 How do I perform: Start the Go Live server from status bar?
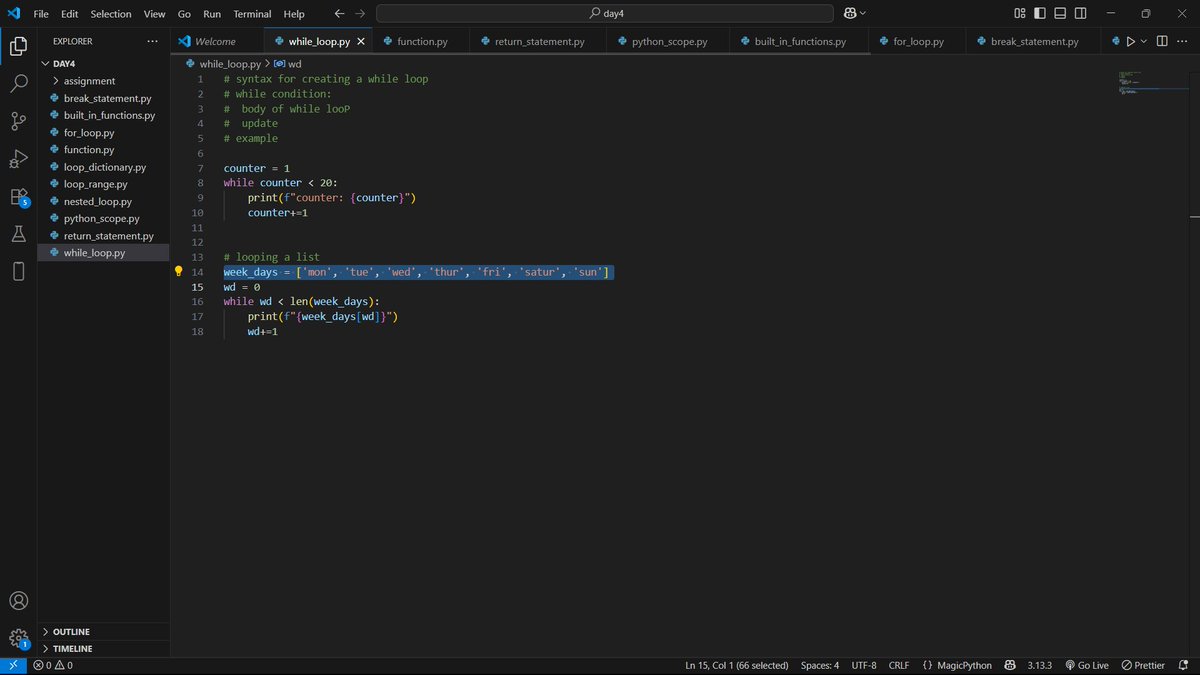point(1087,664)
